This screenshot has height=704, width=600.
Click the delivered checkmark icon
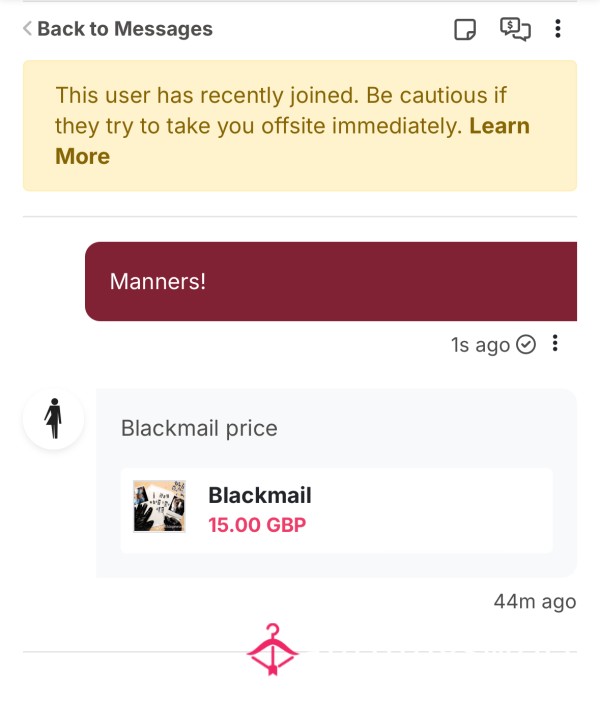(x=526, y=345)
